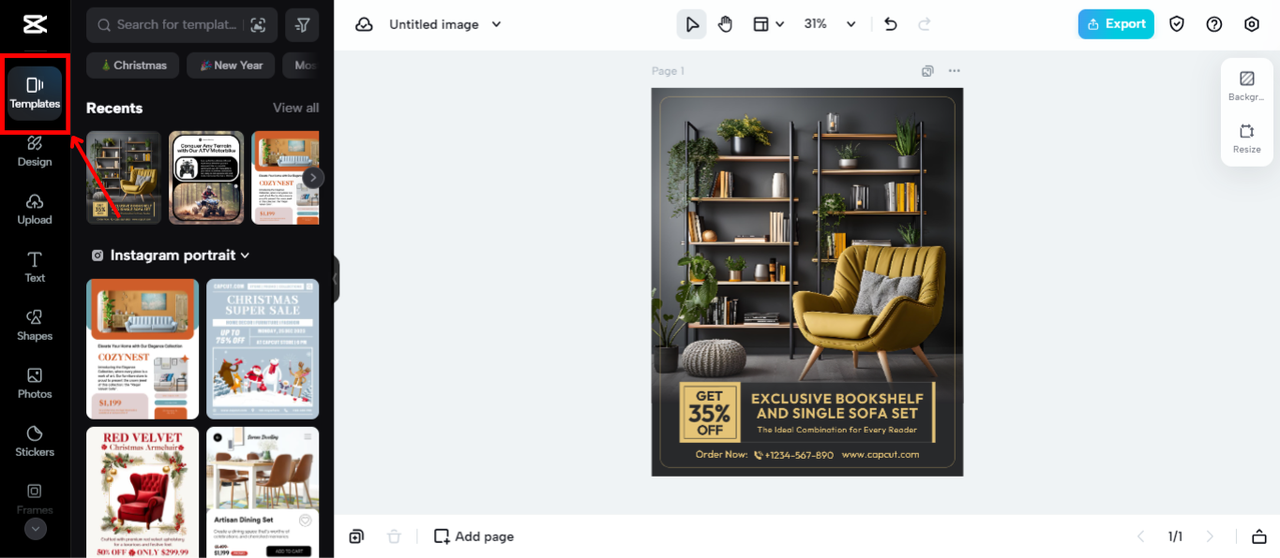The width and height of the screenshot is (1280, 558).
Task: Undo the last action
Action: pos(891,24)
